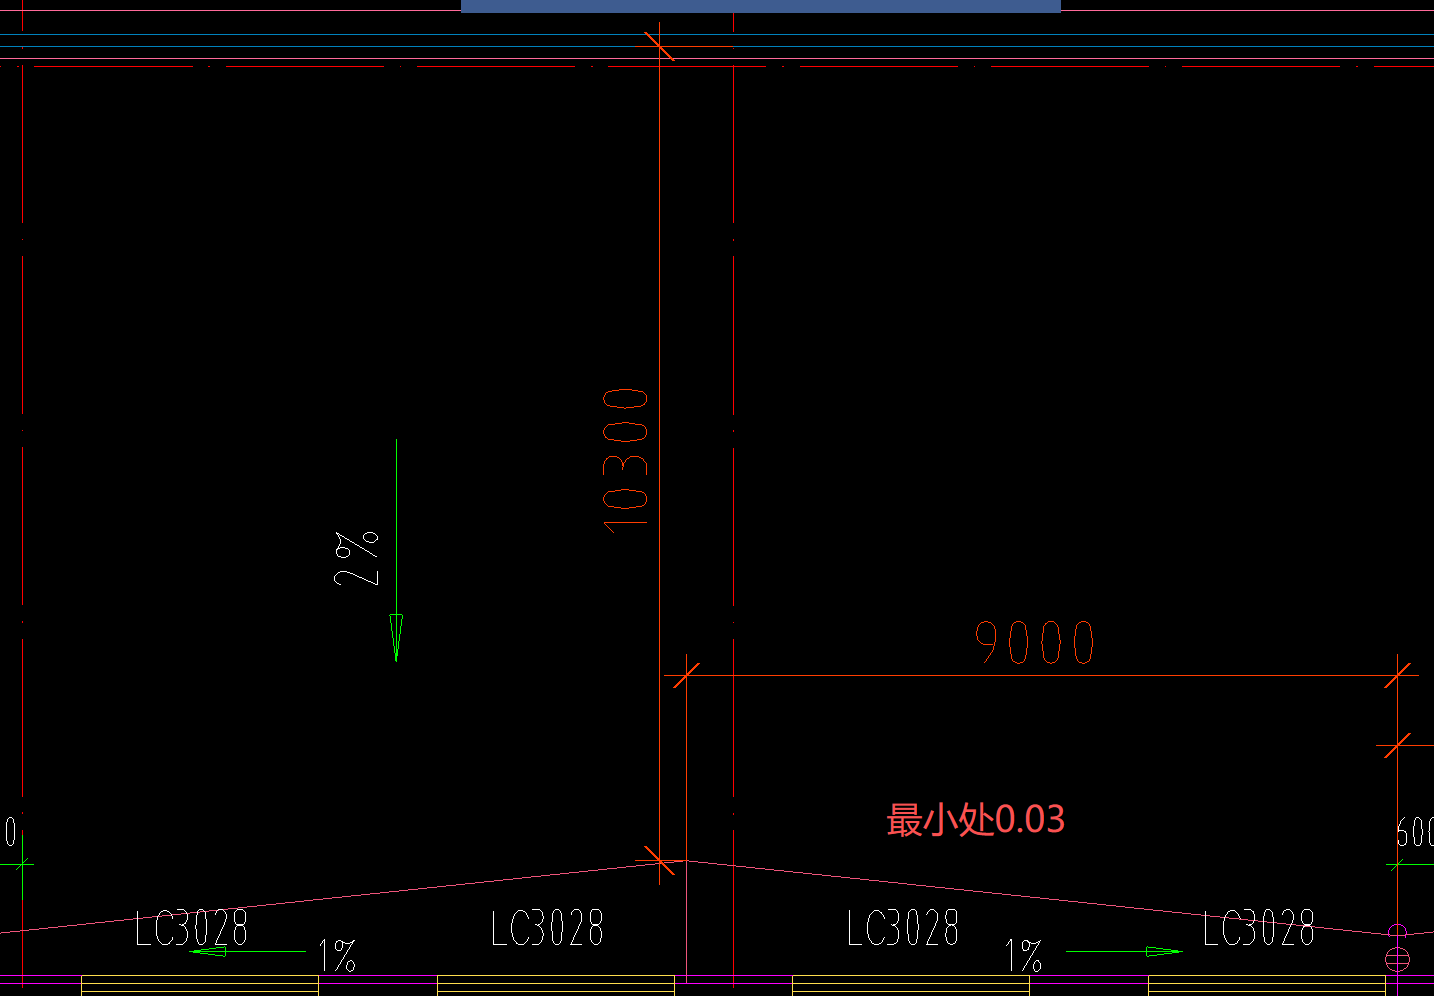Pick the green right-pointing slope arrowhead

tap(1164, 951)
